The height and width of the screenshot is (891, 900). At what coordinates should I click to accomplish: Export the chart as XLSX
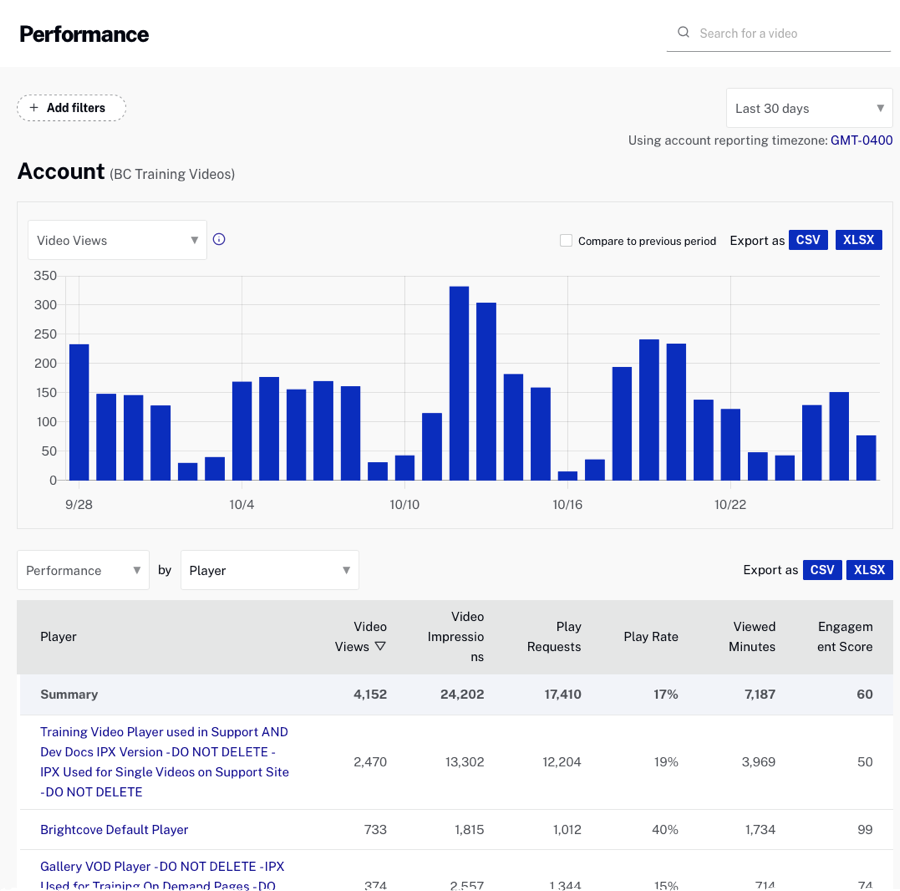tap(858, 239)
